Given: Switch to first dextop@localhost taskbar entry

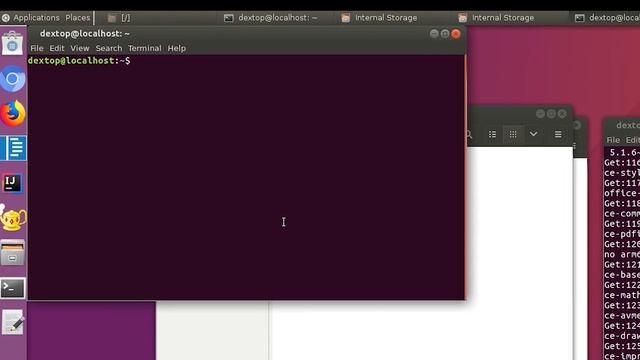Looking at the screenshot, I should [x=271, y=18].
